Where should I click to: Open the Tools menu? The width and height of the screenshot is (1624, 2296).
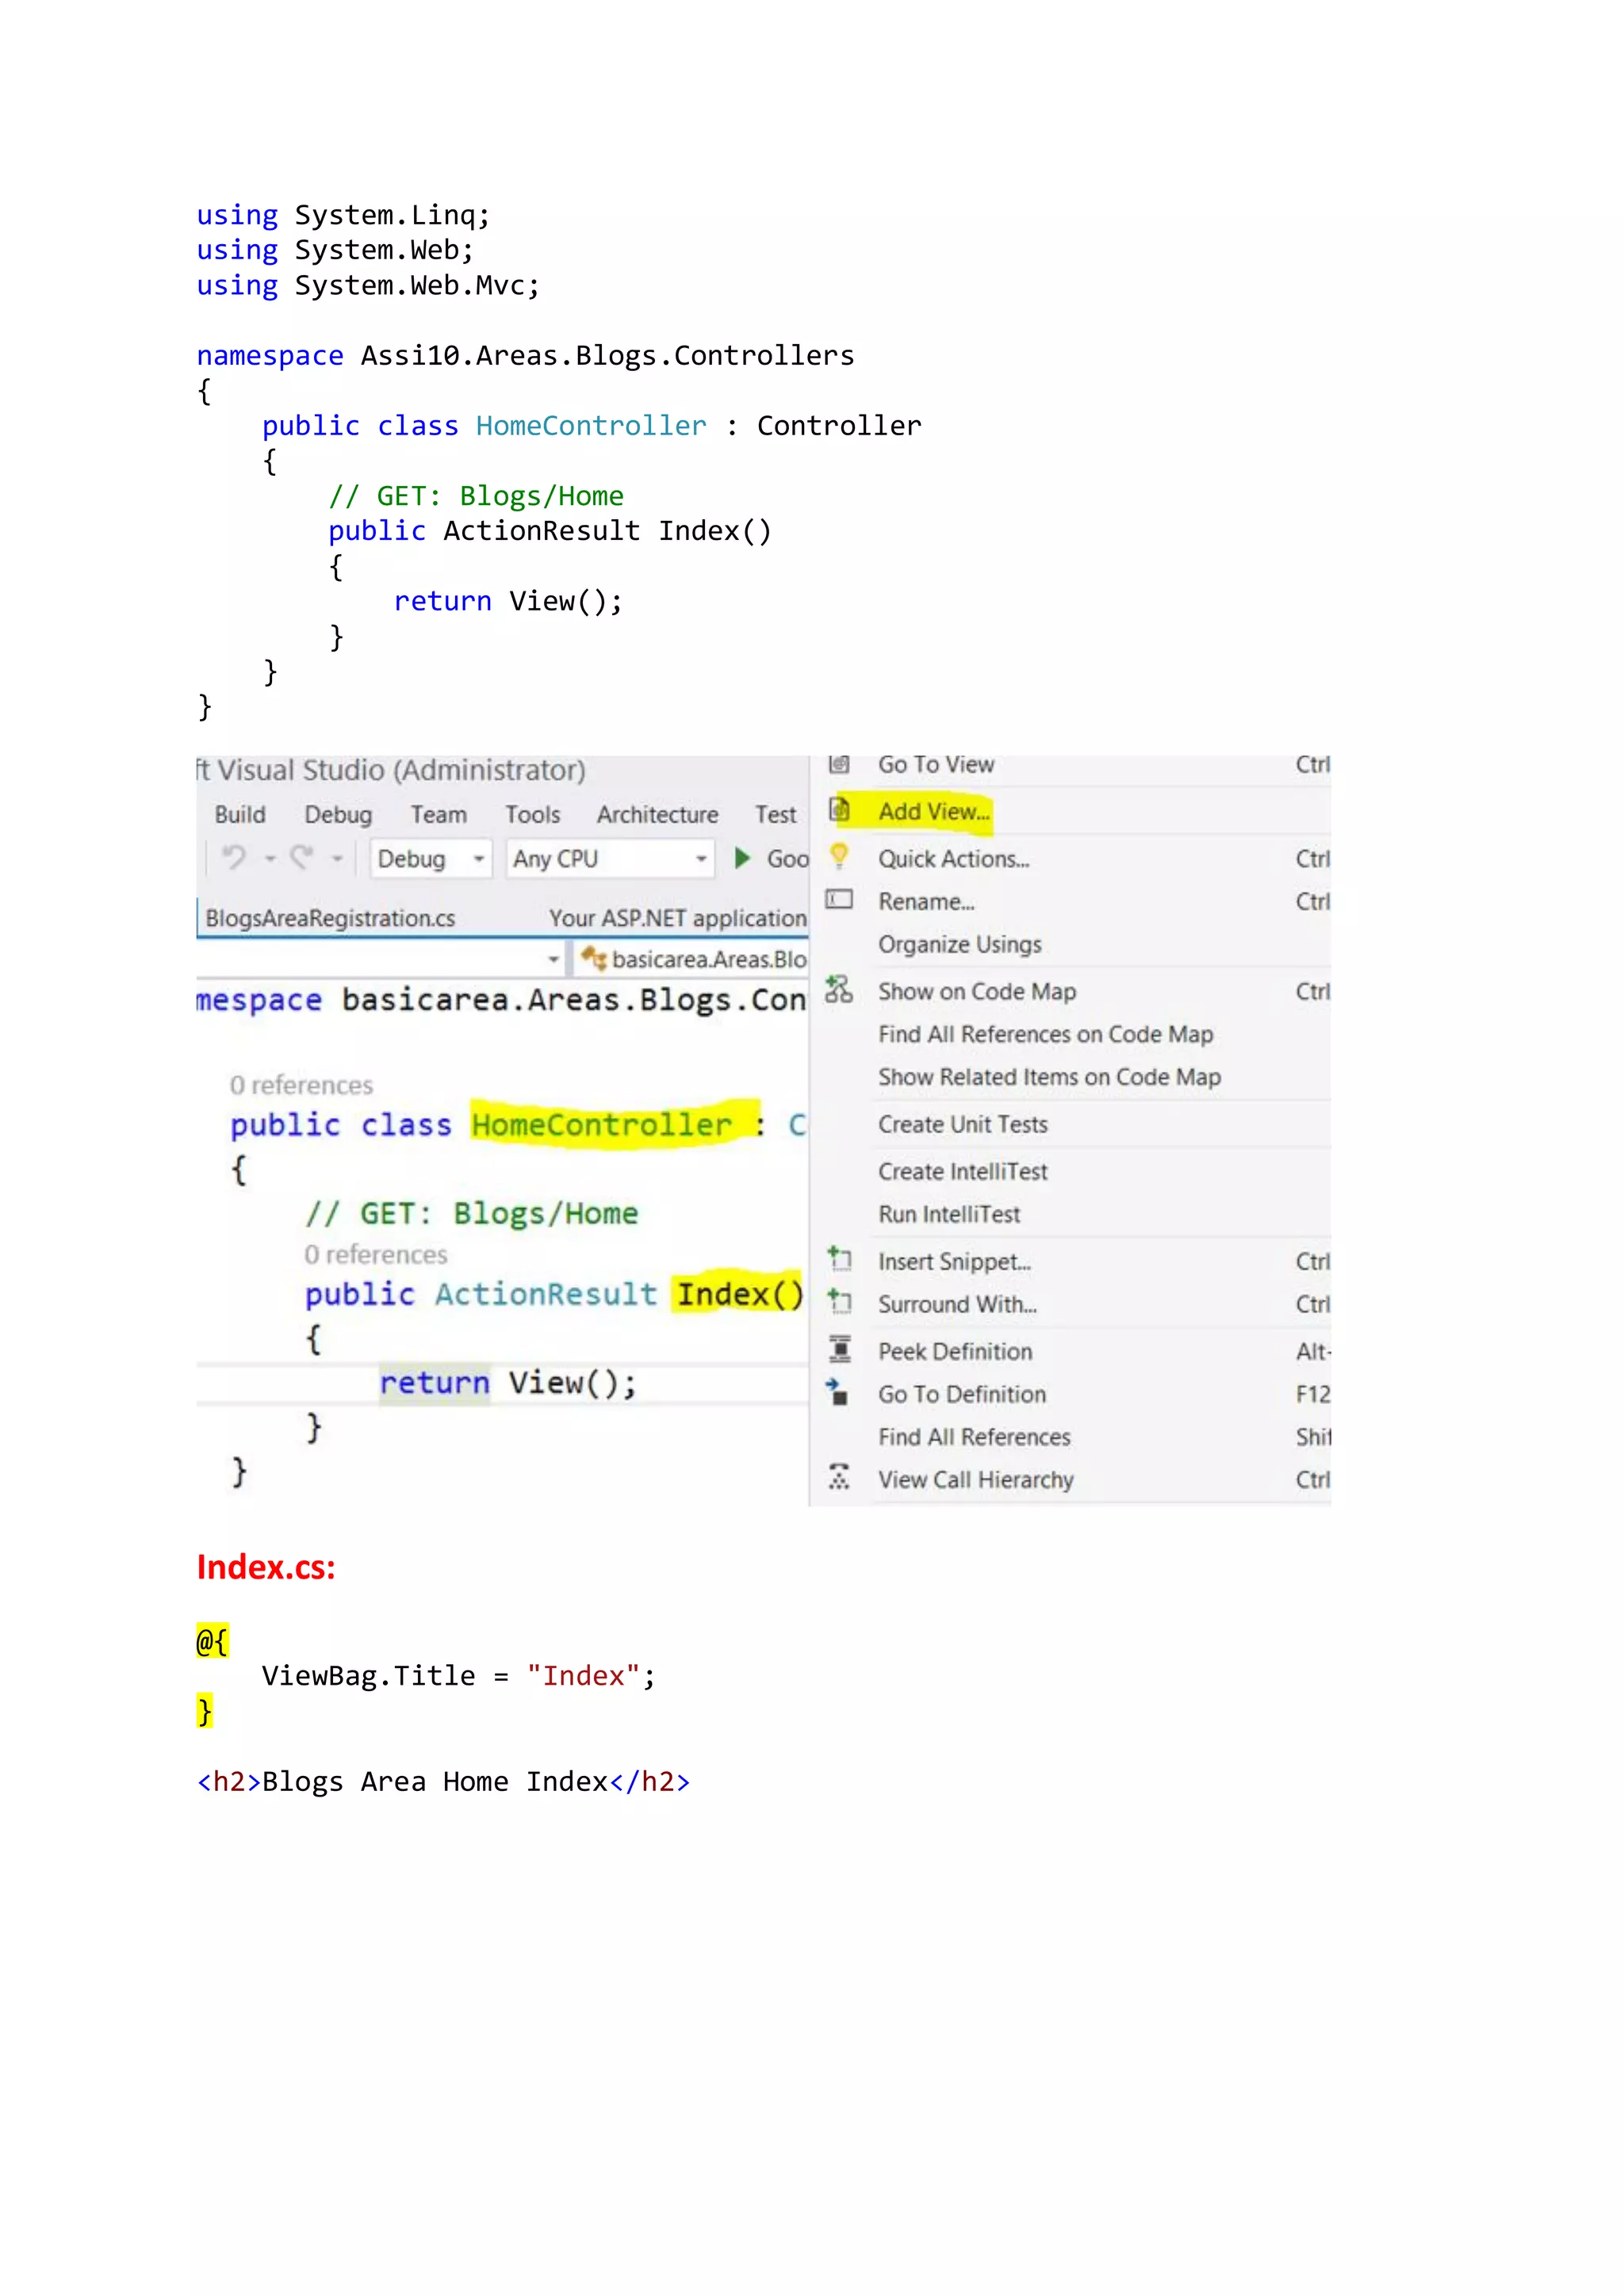click(x=532, y=814)
